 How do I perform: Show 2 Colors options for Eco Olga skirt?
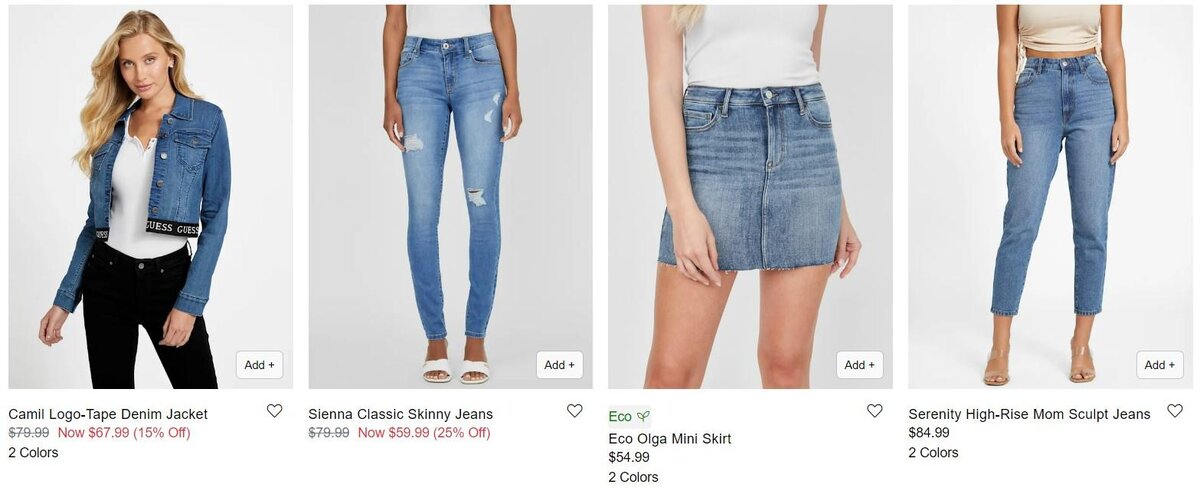(x=633, y=477)
